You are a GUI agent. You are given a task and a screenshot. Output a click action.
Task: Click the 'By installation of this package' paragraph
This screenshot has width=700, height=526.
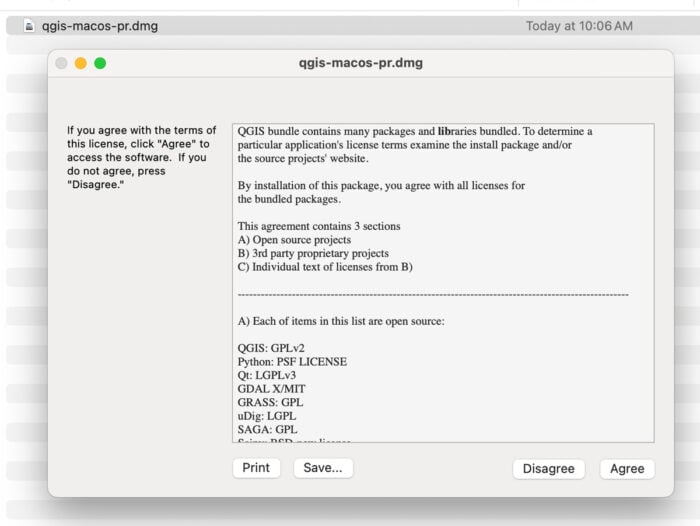coord(381,192)
